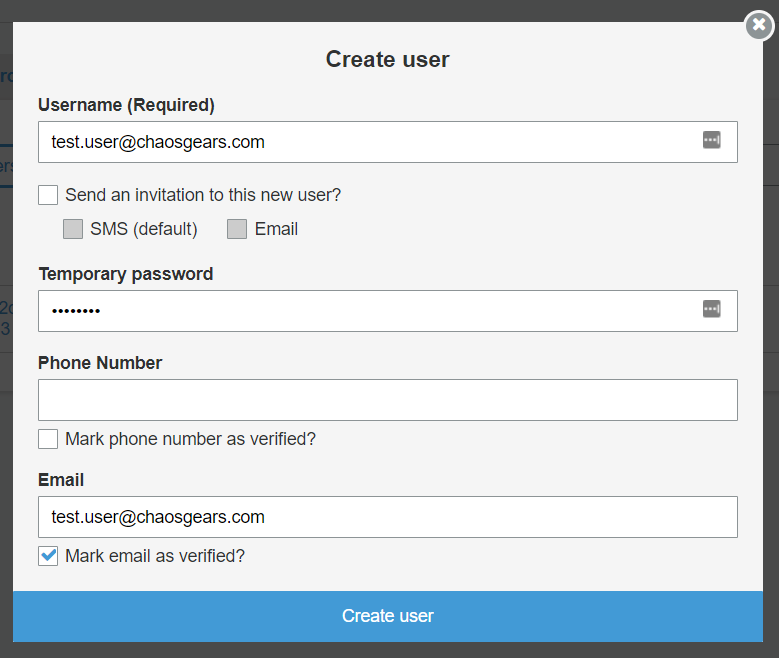Close the Create user dialog

760,25
